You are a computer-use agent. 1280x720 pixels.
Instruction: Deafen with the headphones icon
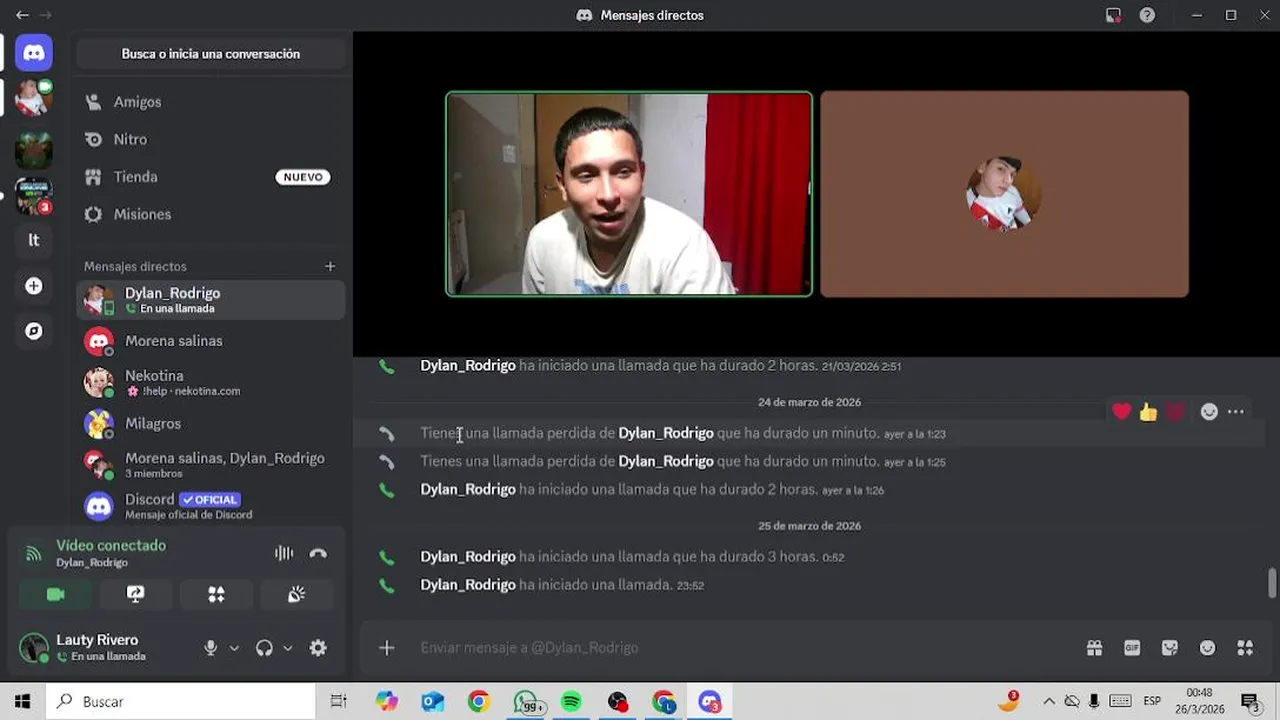[264, 648]
